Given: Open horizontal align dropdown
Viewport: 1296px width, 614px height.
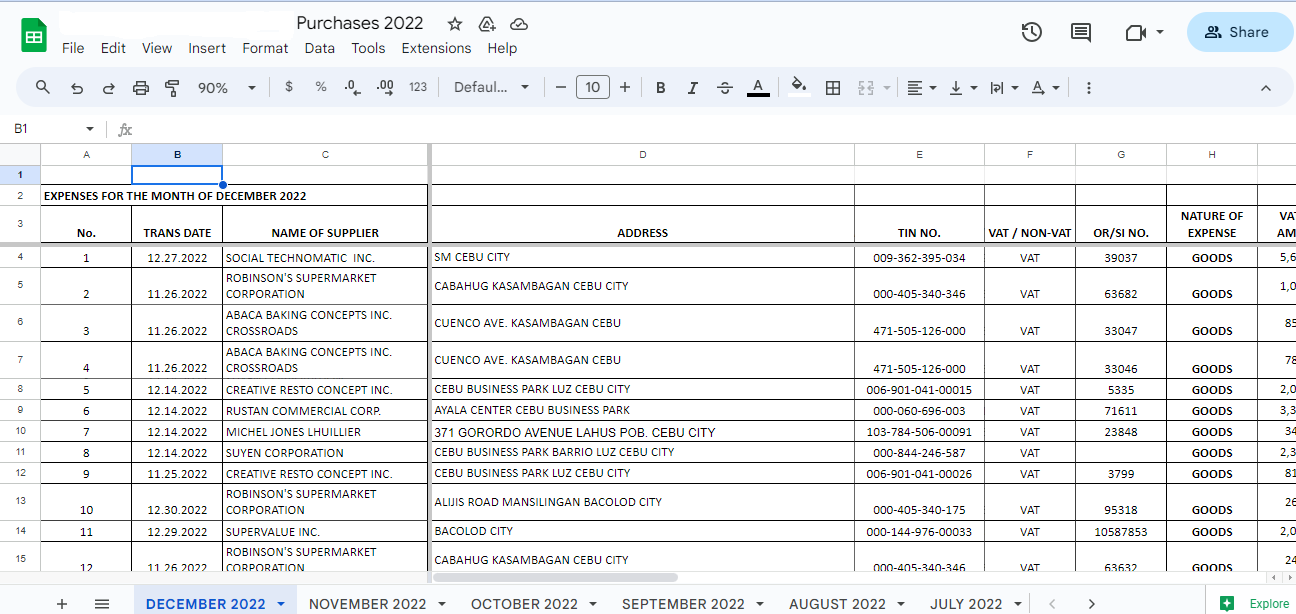Looking at the screenshot, I should click(x=921, y=88).
